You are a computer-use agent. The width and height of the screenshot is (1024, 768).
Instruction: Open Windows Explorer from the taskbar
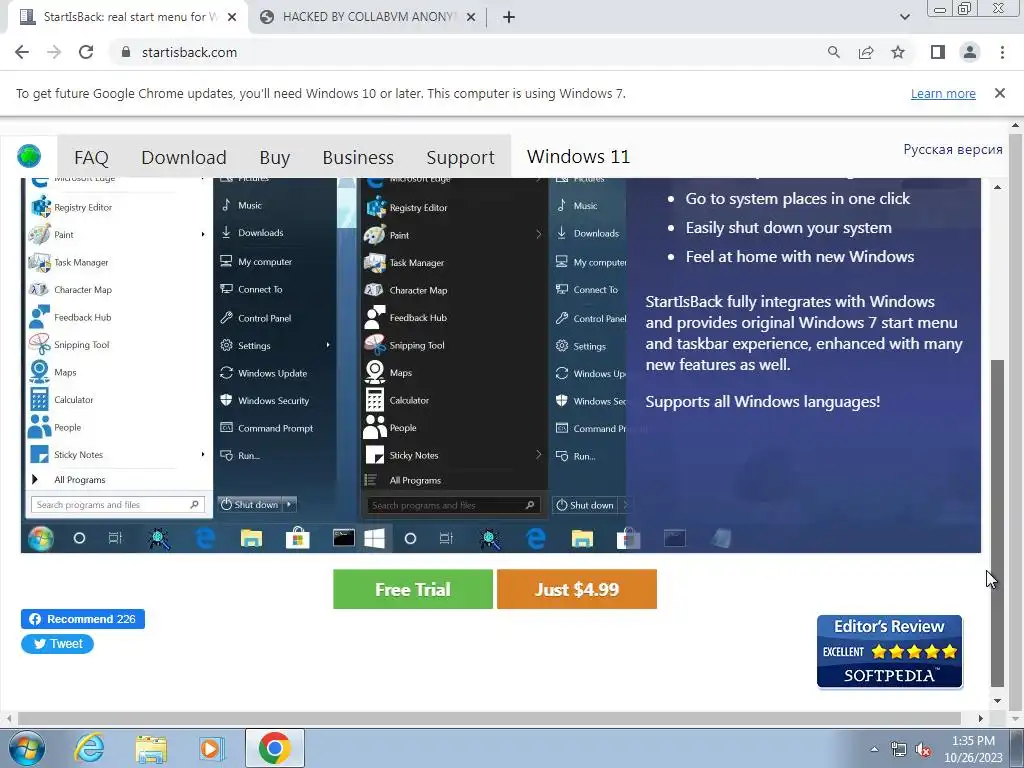(x=151, y=748)
